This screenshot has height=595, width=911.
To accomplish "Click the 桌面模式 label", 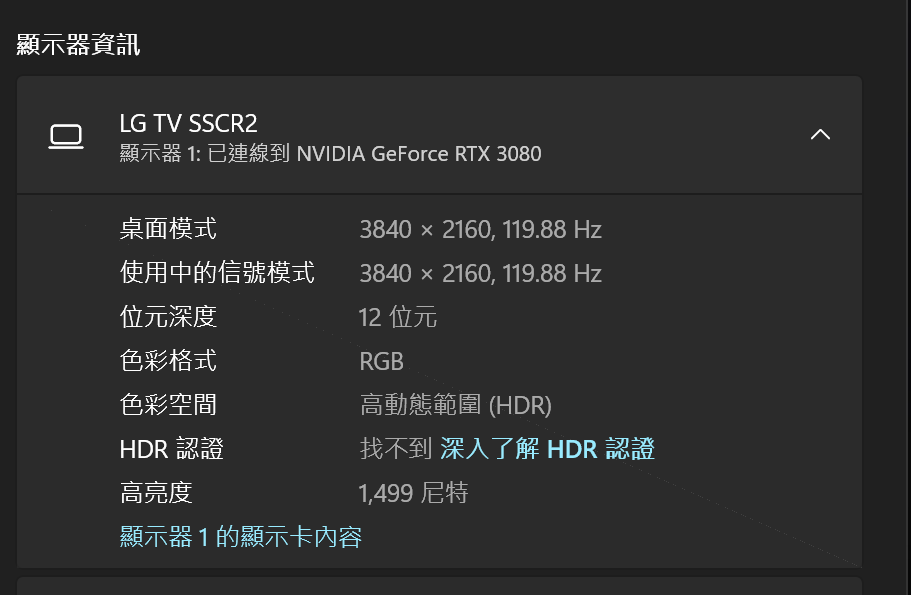I will click(168, 229).
